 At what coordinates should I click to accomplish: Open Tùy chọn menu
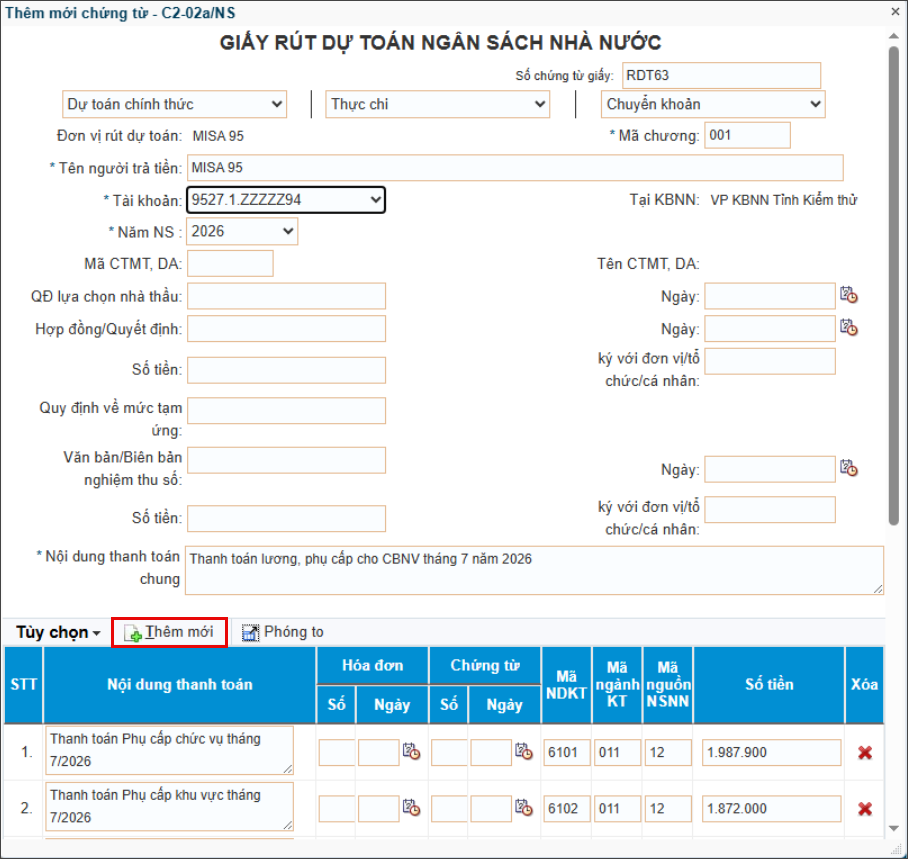[x=58, y=633]
